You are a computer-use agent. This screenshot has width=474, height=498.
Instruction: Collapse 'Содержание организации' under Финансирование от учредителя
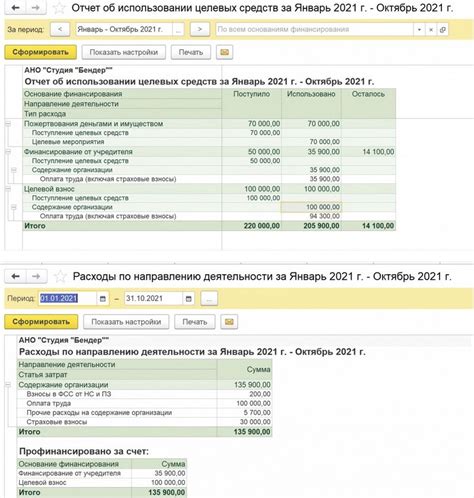(x=13, y=170)
